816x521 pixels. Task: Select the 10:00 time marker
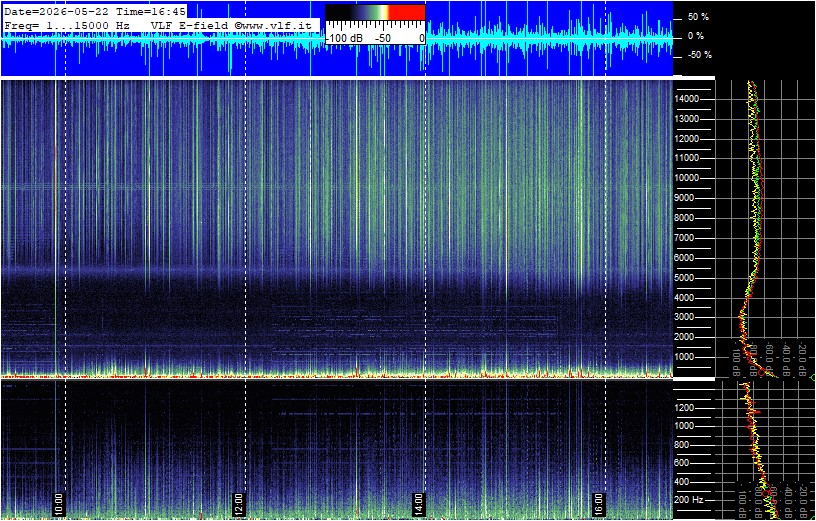tap(59, 504)
